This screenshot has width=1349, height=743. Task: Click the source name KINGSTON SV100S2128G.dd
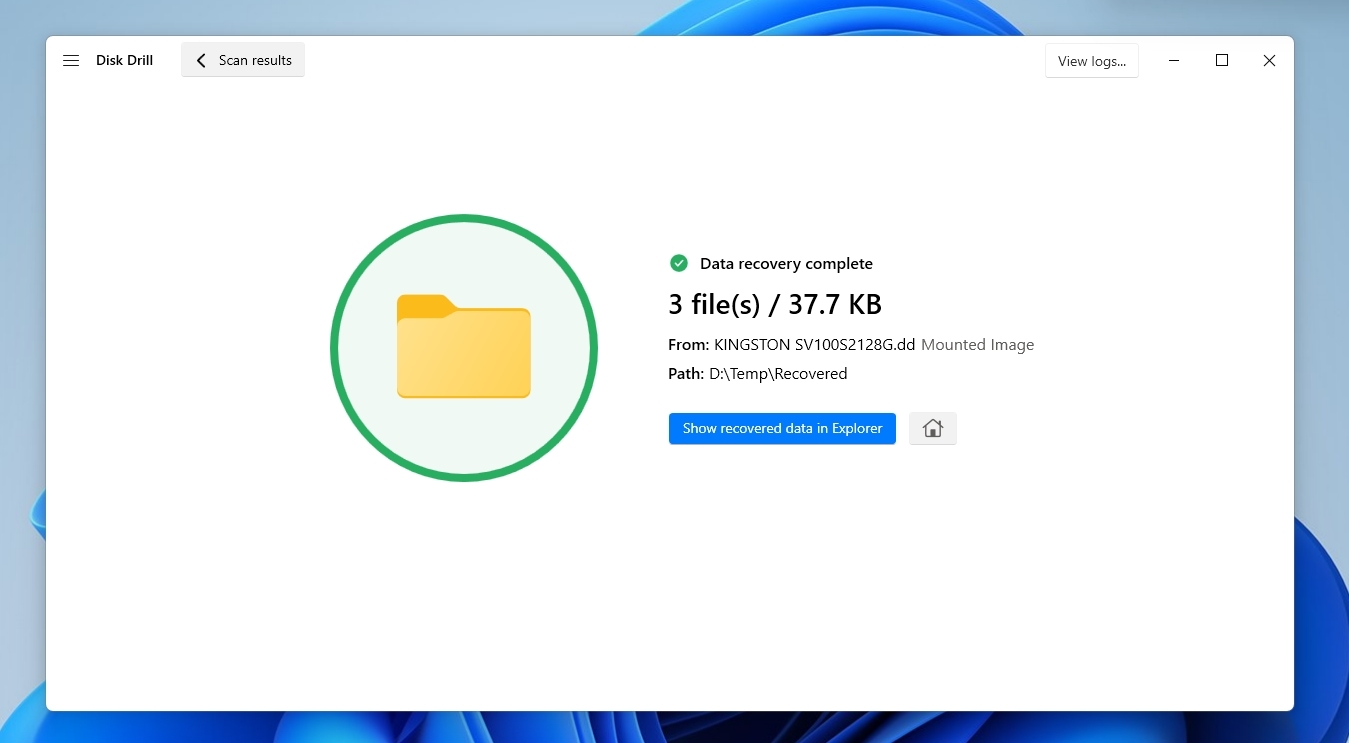[815, 345]
